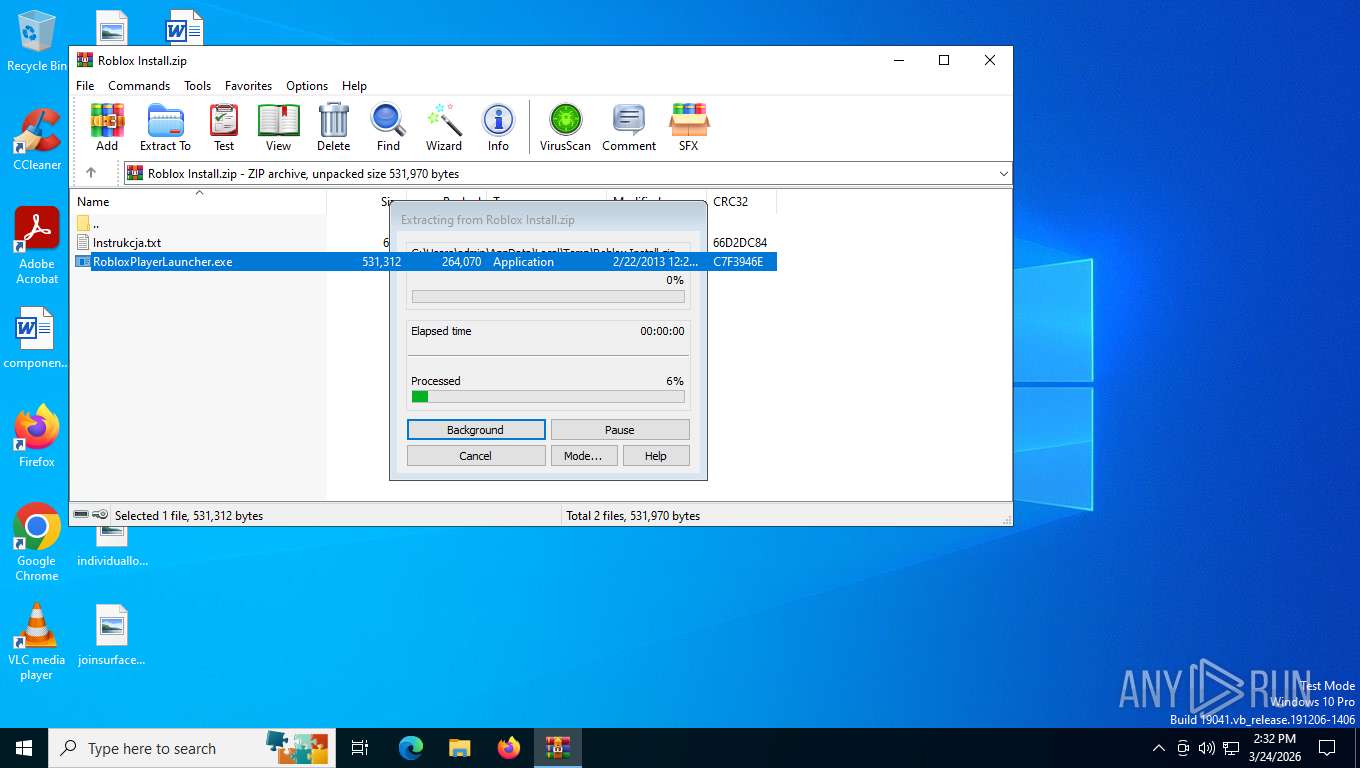Open the Help menu
Viewport: 1360px width, 768px height.
(x=354, y=86)
